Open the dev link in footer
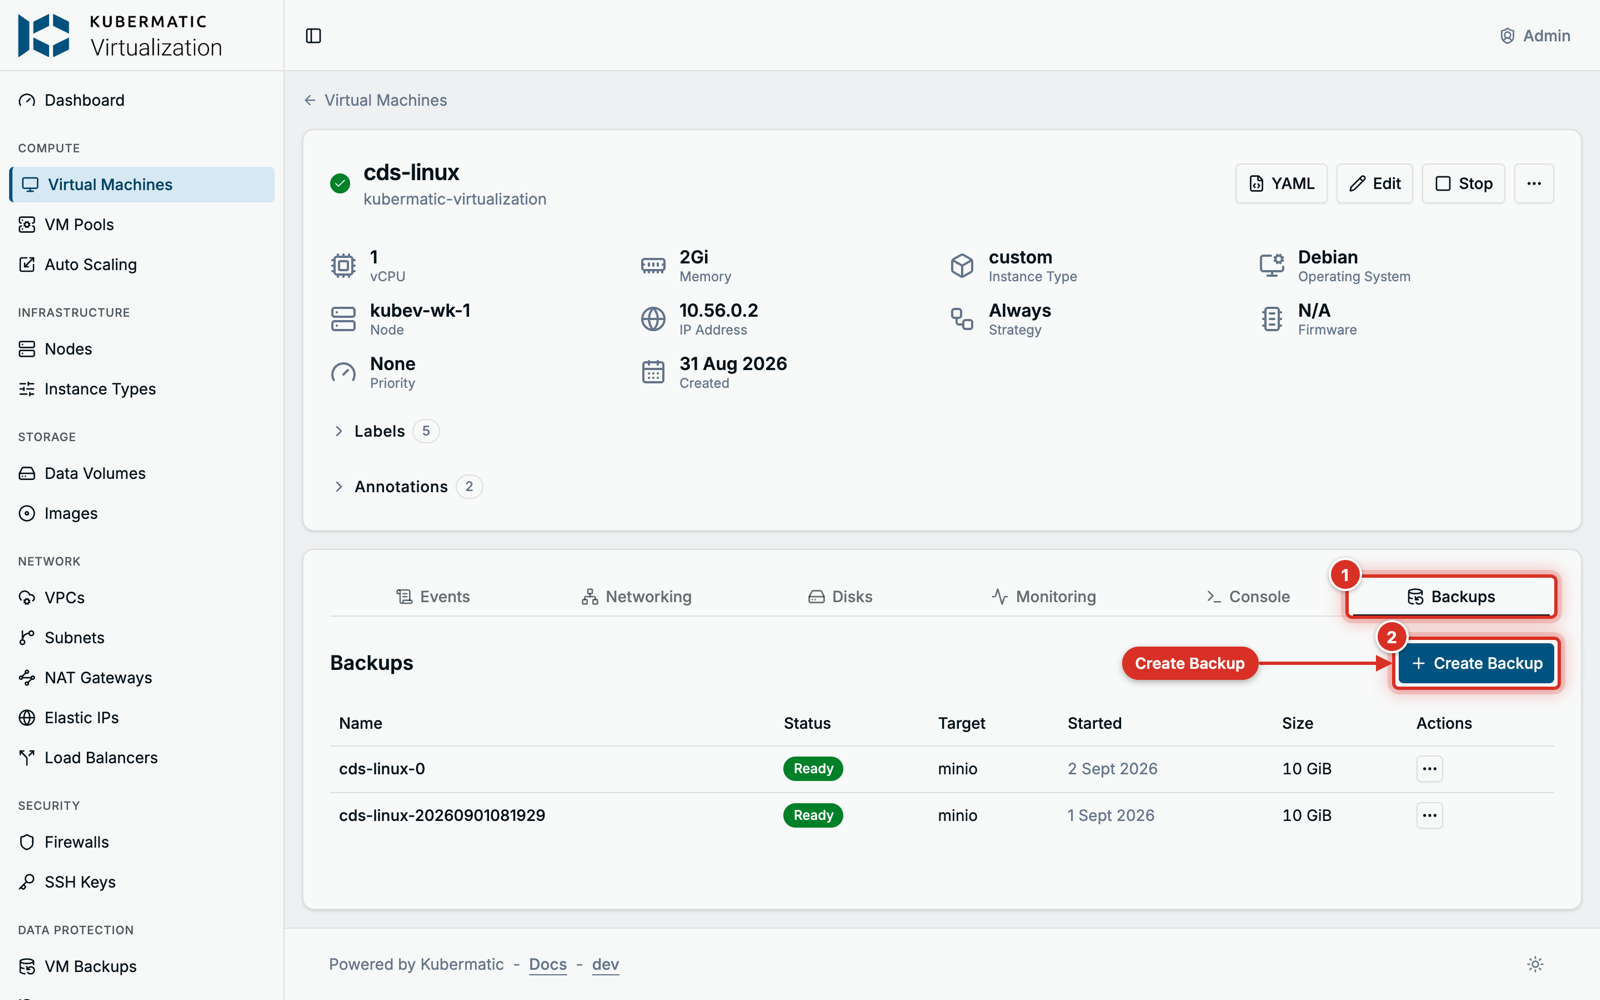This screenshot has width=1600, height=1000. coord(605,965)
